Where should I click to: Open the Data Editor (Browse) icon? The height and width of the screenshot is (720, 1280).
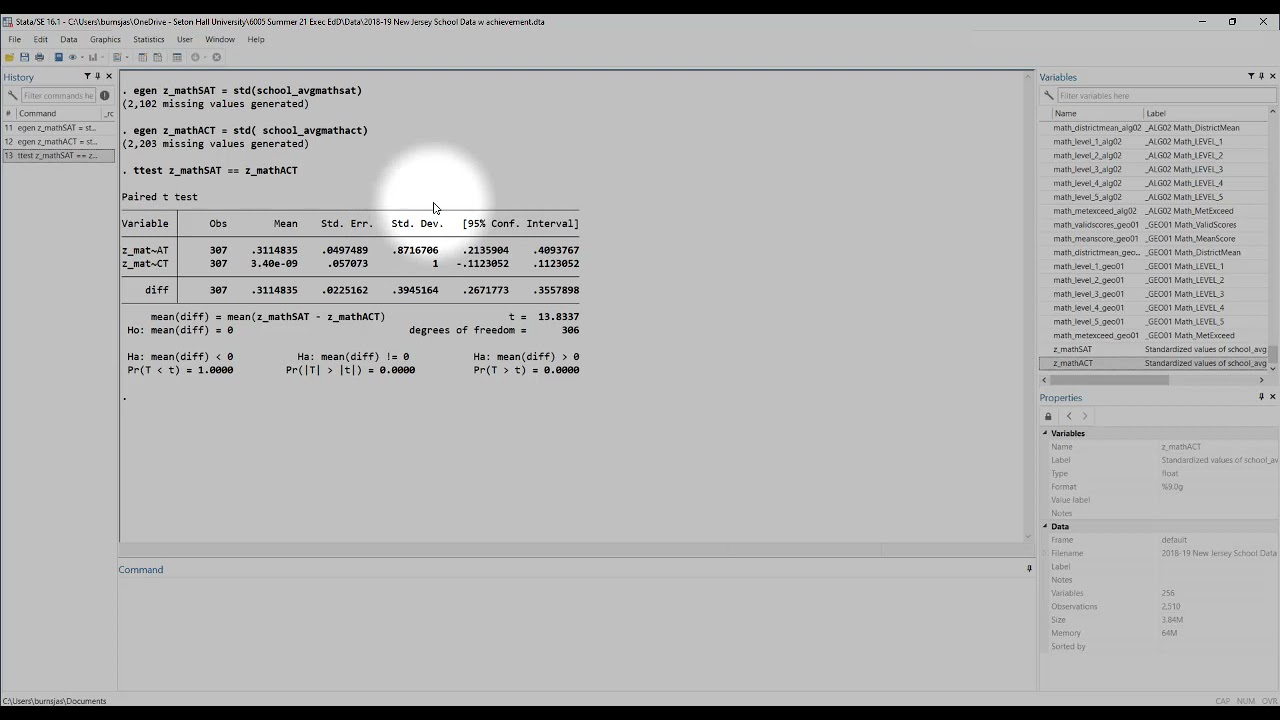[x=157, y=57]
